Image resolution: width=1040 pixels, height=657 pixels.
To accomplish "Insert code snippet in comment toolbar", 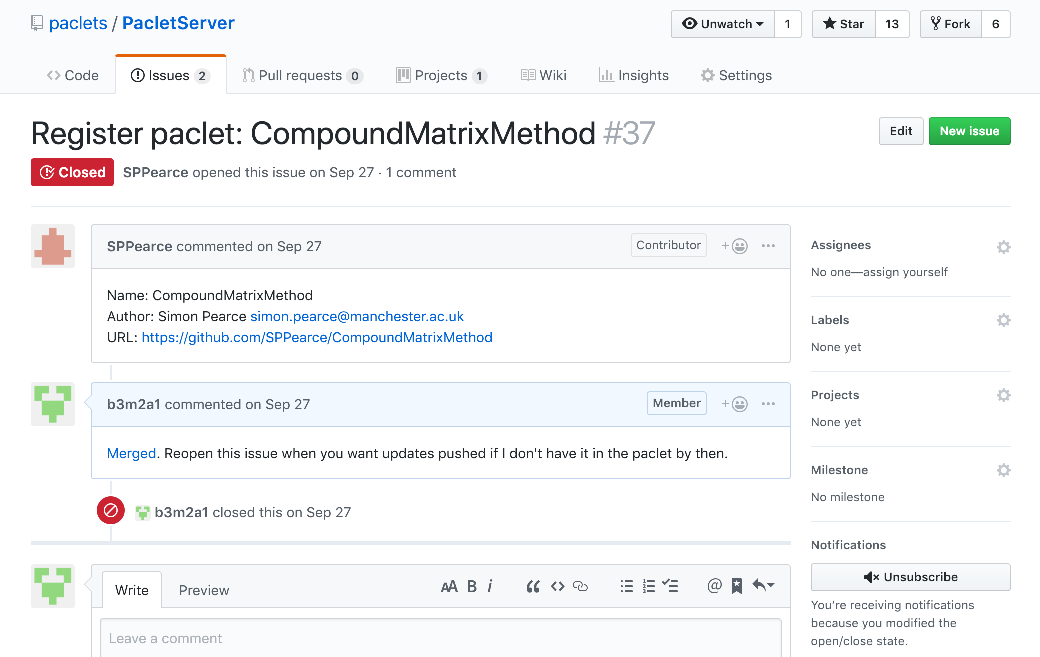I will pos(557,586).
